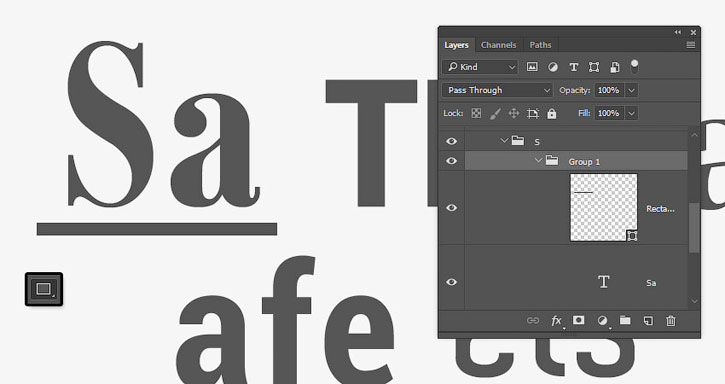725x384 pixels.
Task: Click the Recta... layer name
Action: tap(660, 209)
